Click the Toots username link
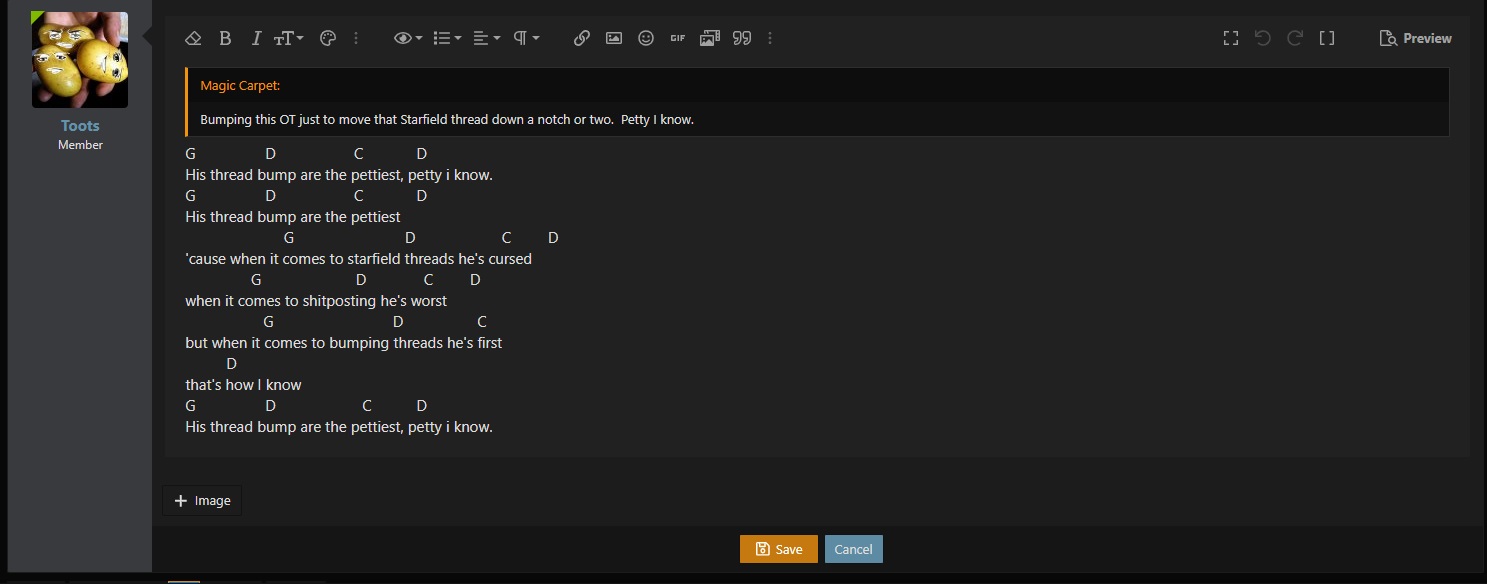Screen dimensions: 1487x584 point(80,126)
